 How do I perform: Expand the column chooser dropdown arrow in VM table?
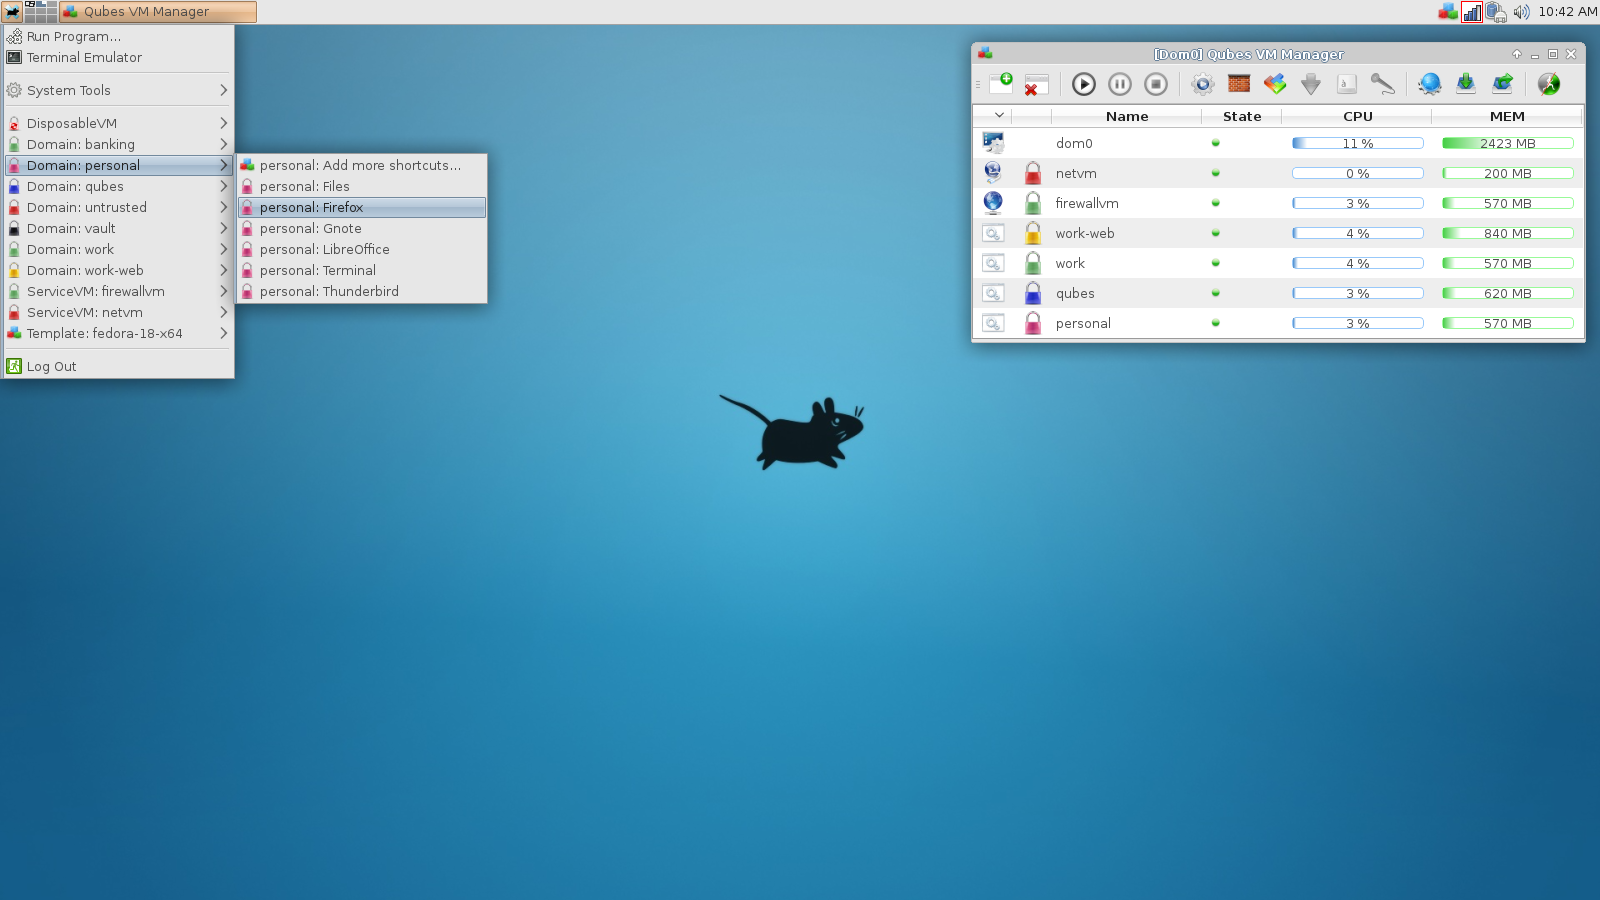tap(998, 116)
